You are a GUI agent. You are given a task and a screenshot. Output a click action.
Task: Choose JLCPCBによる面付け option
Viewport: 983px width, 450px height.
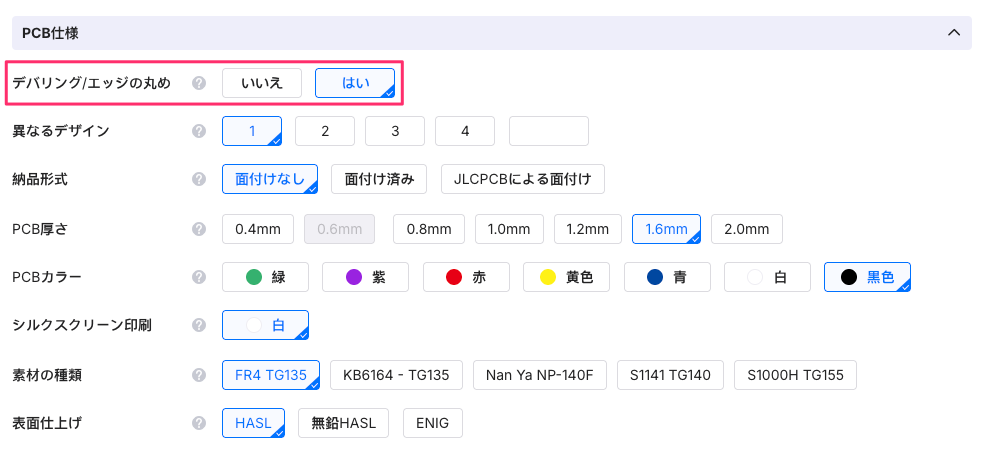click(522, 179)
